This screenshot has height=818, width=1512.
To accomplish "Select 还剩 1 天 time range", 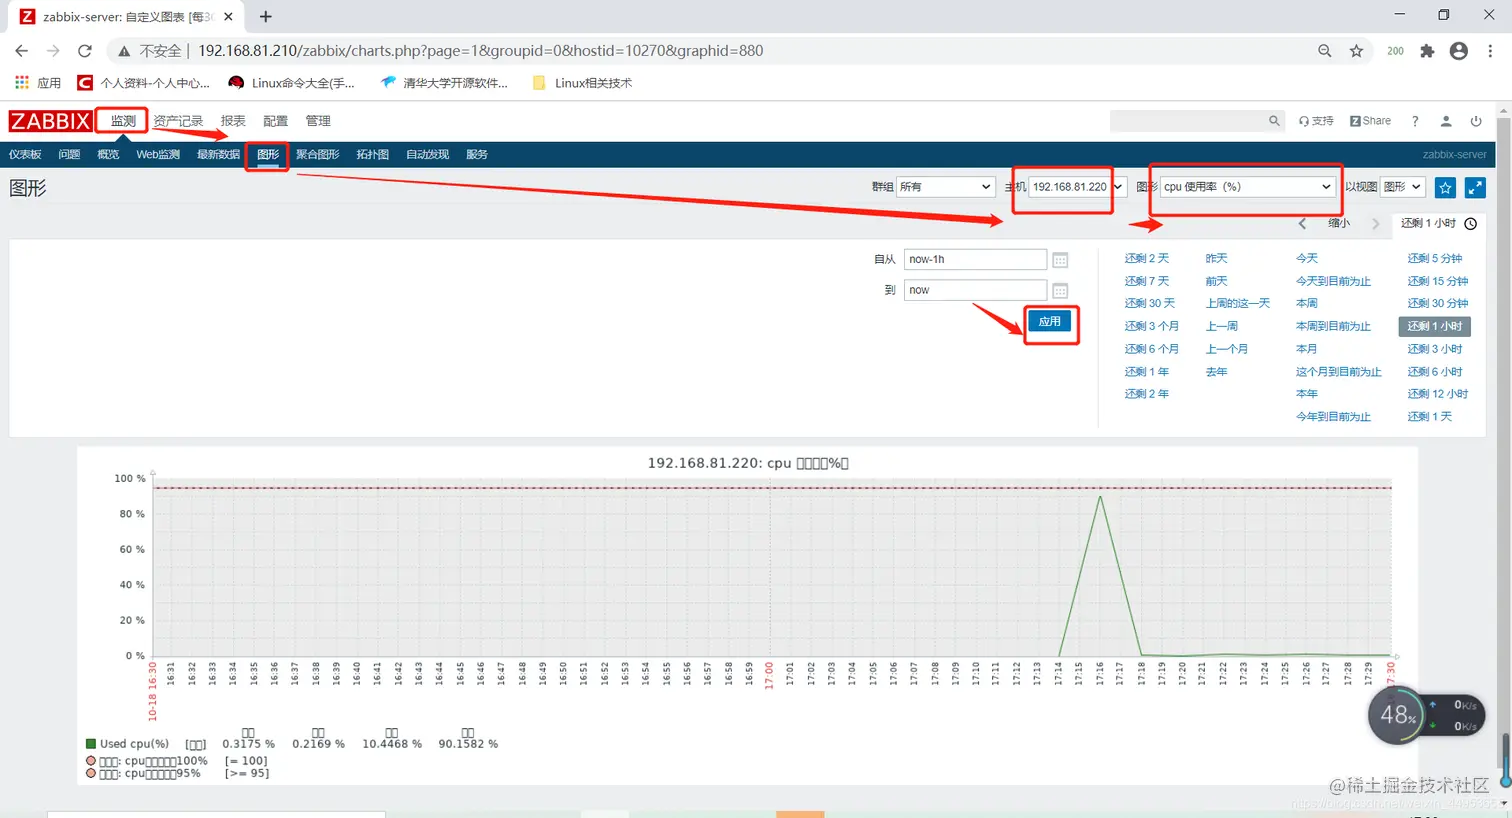I will (1430, 417).
